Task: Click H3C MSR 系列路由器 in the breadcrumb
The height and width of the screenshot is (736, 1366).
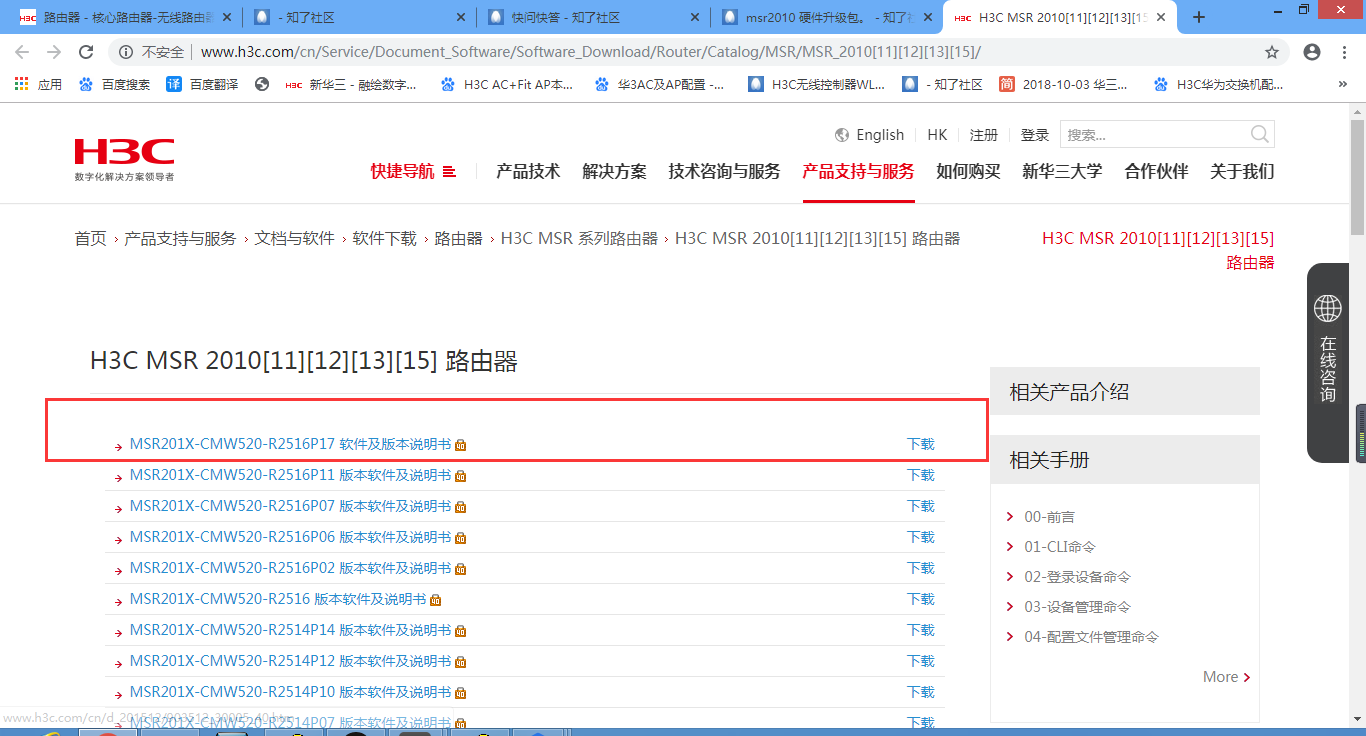Action: 580,238
